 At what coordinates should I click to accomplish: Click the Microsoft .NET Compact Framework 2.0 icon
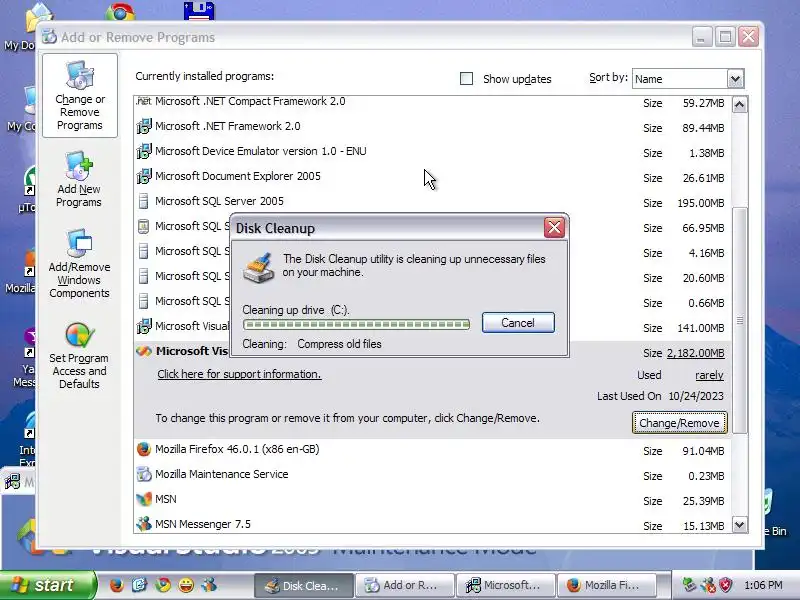144,101
